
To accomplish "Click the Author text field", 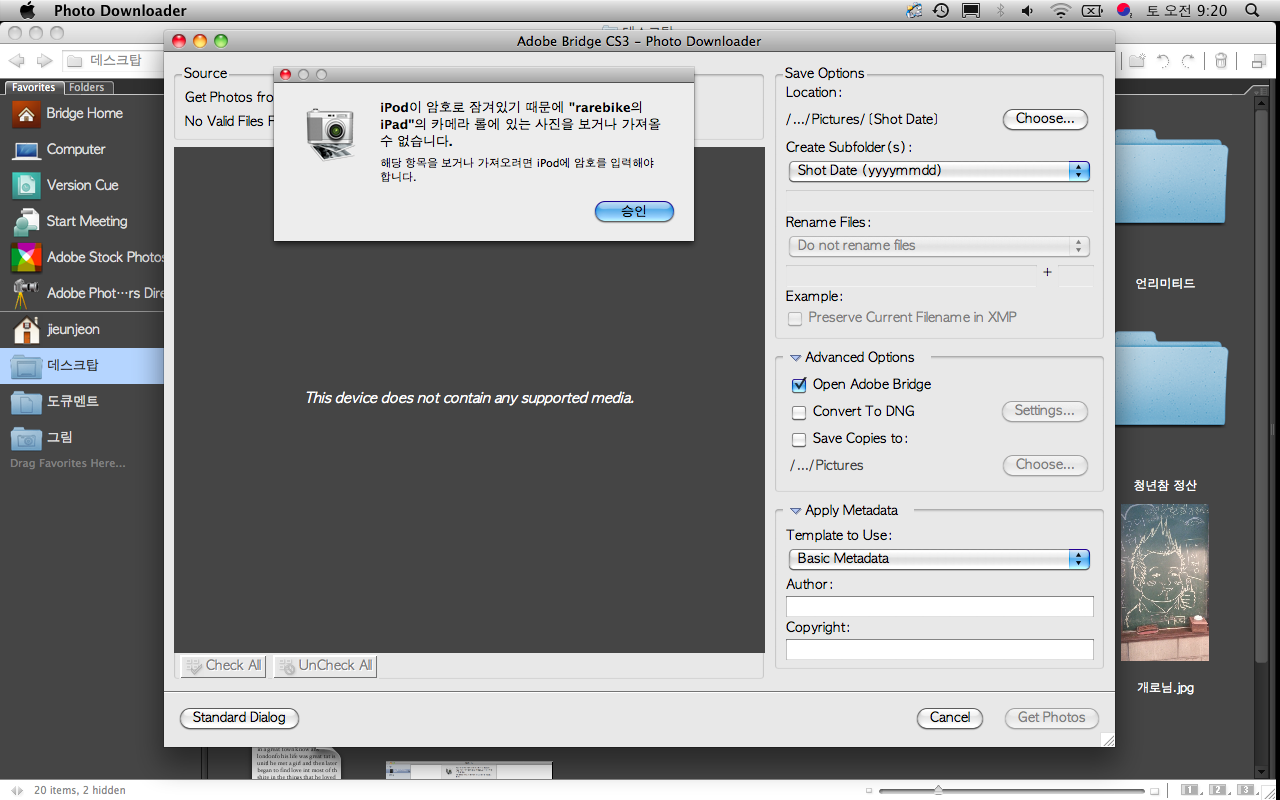I will tap(939, 606).
